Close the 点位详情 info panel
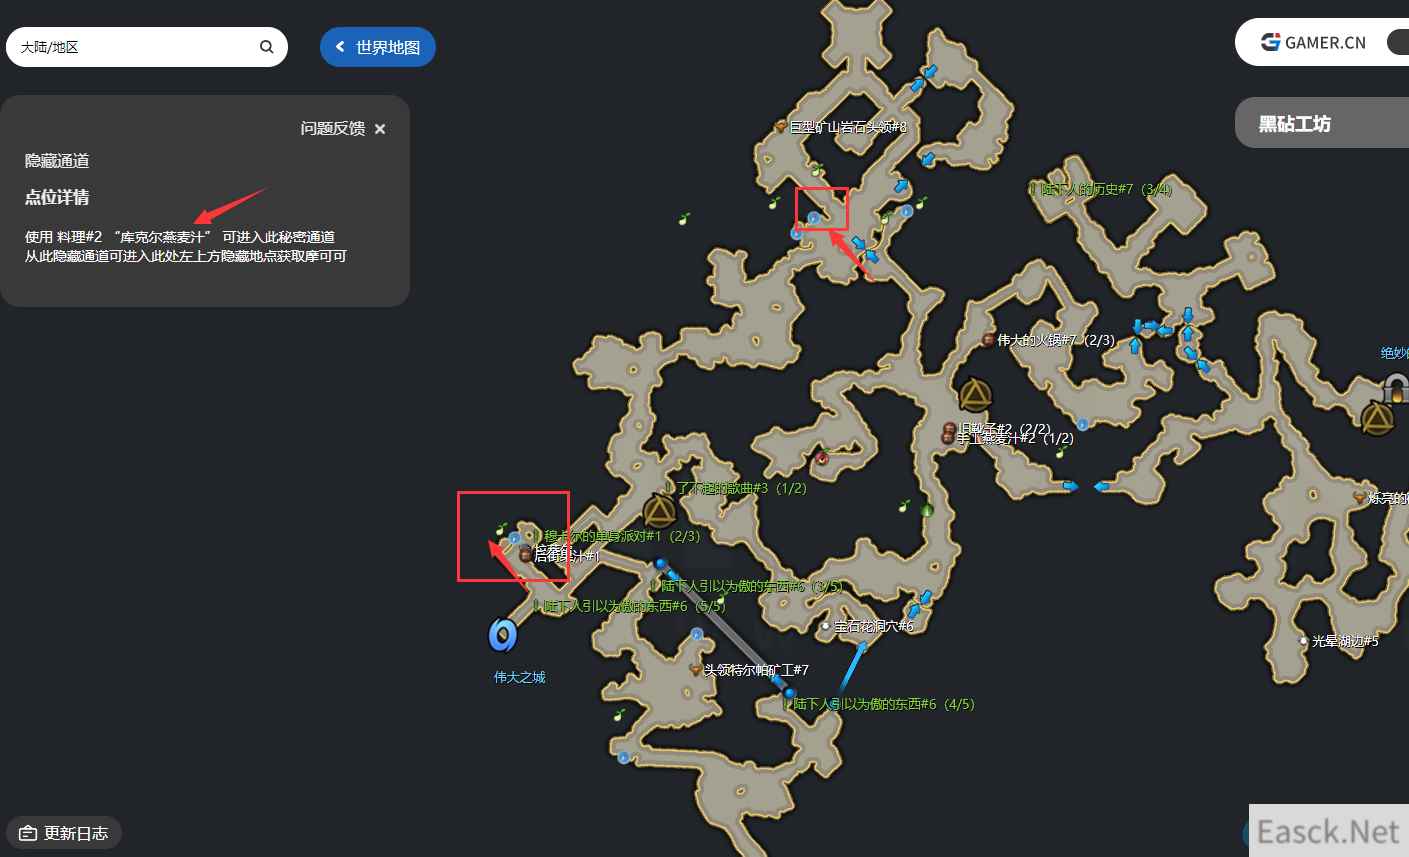The width and height of the screenshot is (1409, 857). [380, 129]
